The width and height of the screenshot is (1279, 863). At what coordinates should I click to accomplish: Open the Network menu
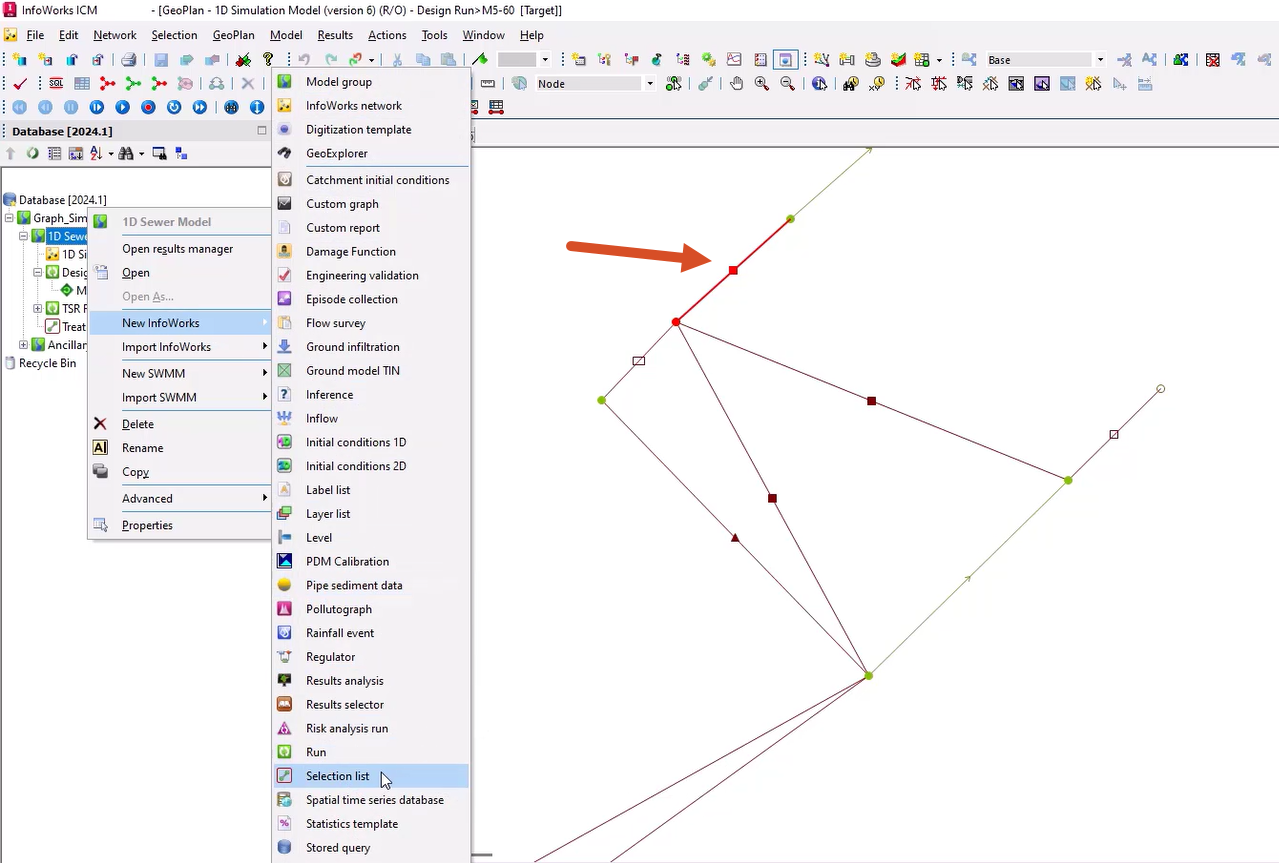pos(115,35)
